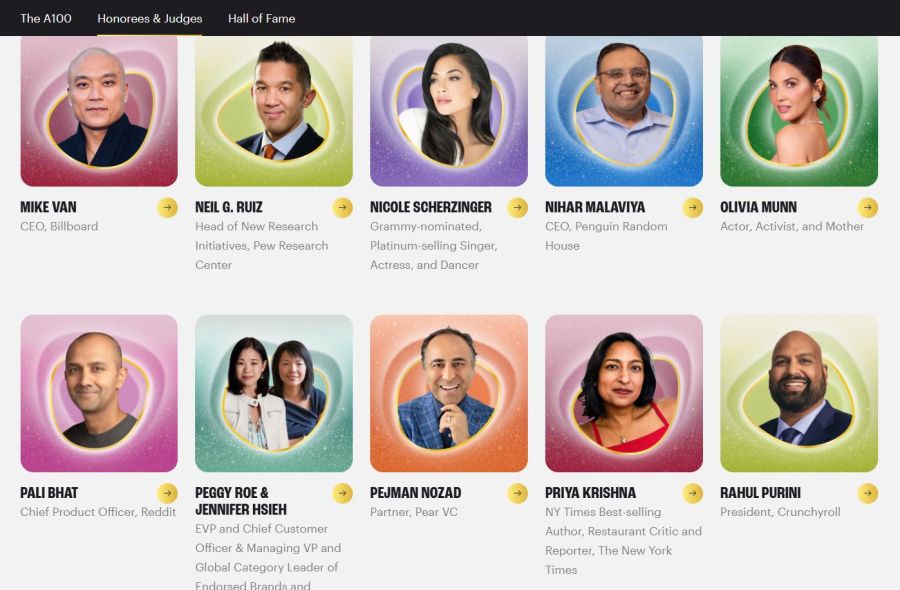The width and height of the screenshot is (900, 590).
Task: Click the yellow arrow next to Pali Bhat
Action: pyautogui.click(x=168, y=493)
